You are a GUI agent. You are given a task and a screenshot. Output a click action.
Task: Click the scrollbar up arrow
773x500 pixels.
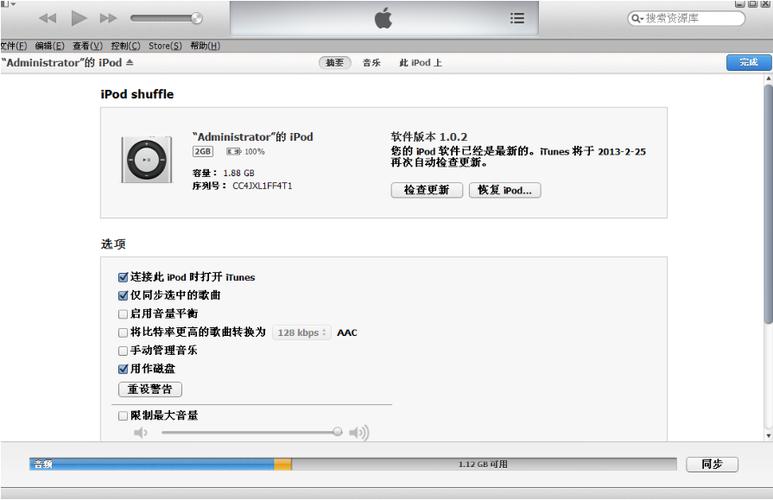click(x=768, y=78)
